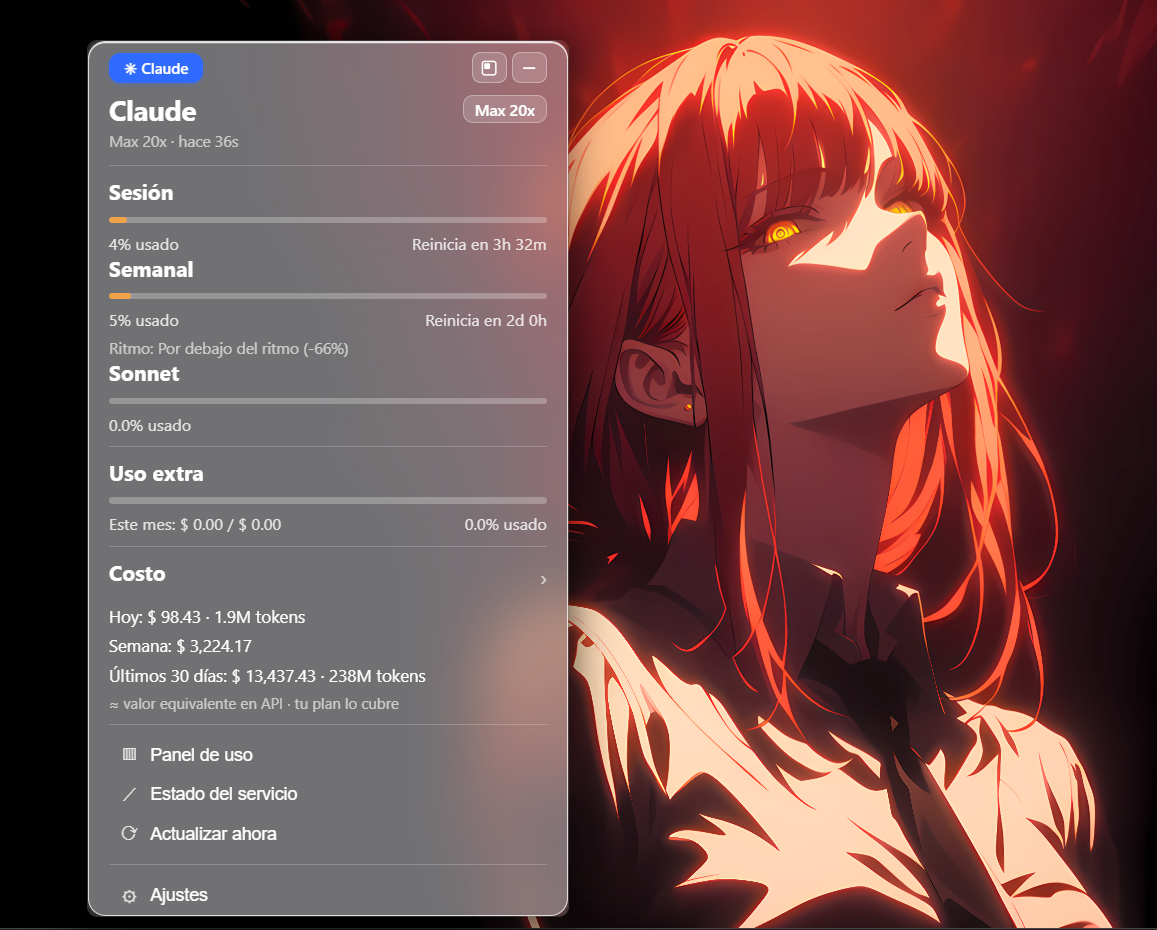
Task: Click 'Últimos 30 días: $ 13,437.43' line
Action: coord(267,676)
